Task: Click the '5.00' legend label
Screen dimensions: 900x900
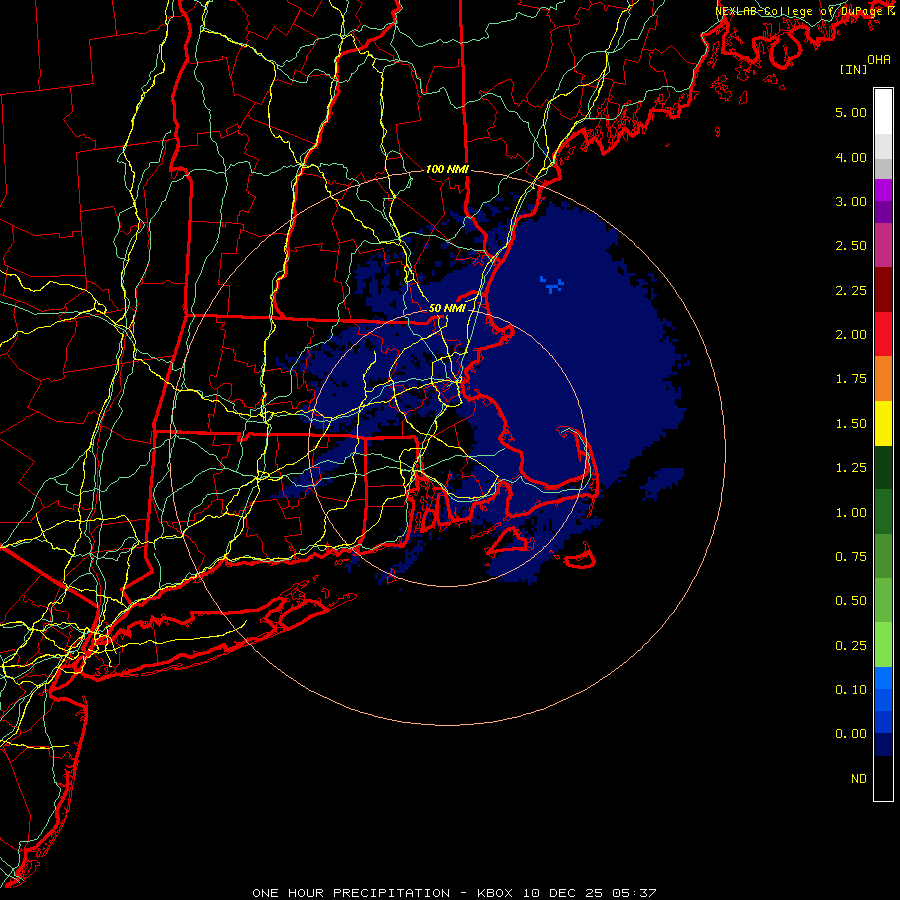Action: pyautogui.click(x=851, y=112)
